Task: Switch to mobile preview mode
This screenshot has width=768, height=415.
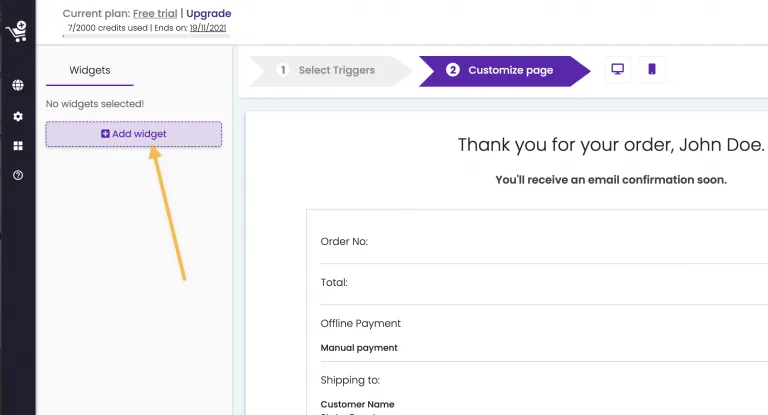Action: tap(651, 69)
